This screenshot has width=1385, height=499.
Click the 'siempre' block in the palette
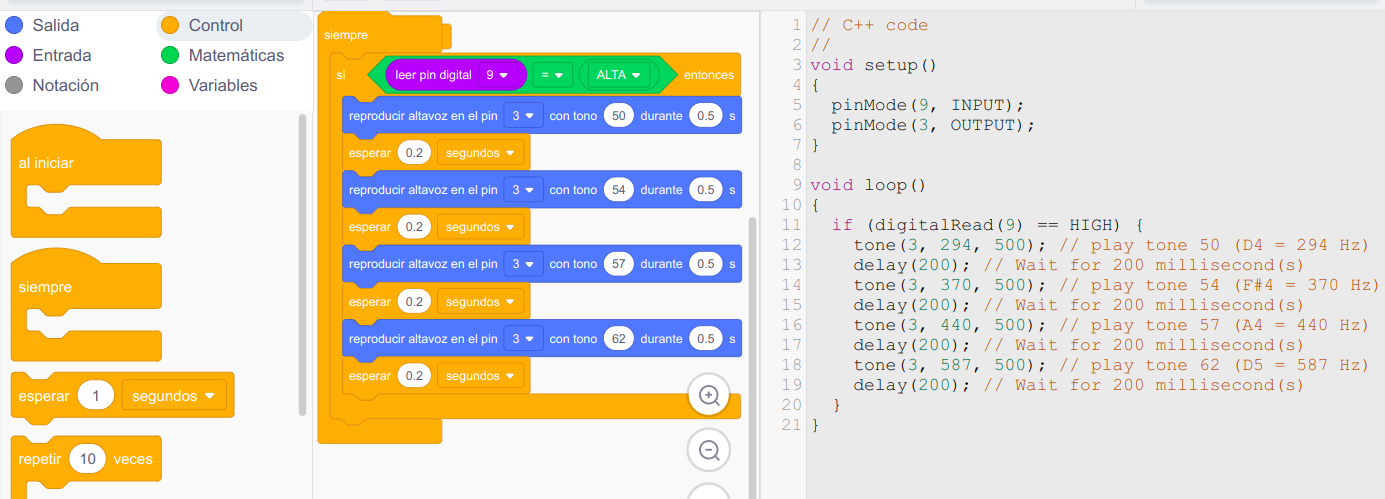pos(46,287)
